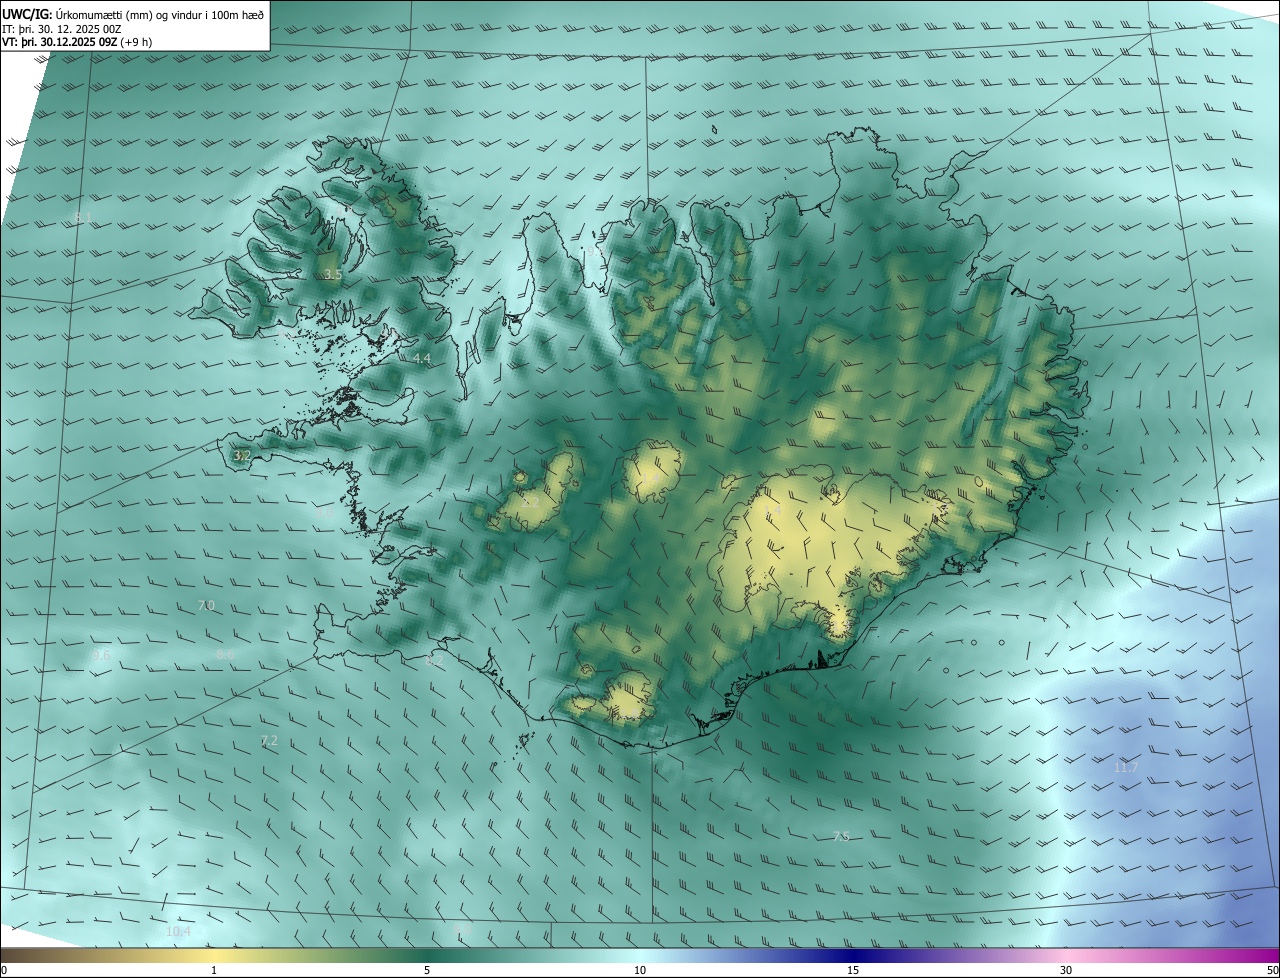Click the title 'UWC/IG: Úrkomumætti (mm) og vindur í 100m hæð'
Viewport: 1280px width, 978px height.
click(x=133, y=14)
